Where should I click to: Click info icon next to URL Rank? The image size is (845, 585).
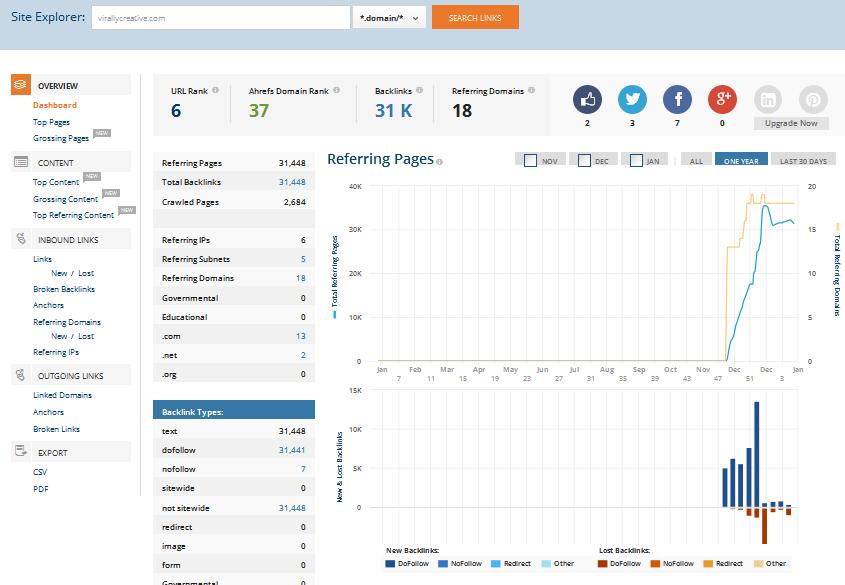(x=216, y=90)
